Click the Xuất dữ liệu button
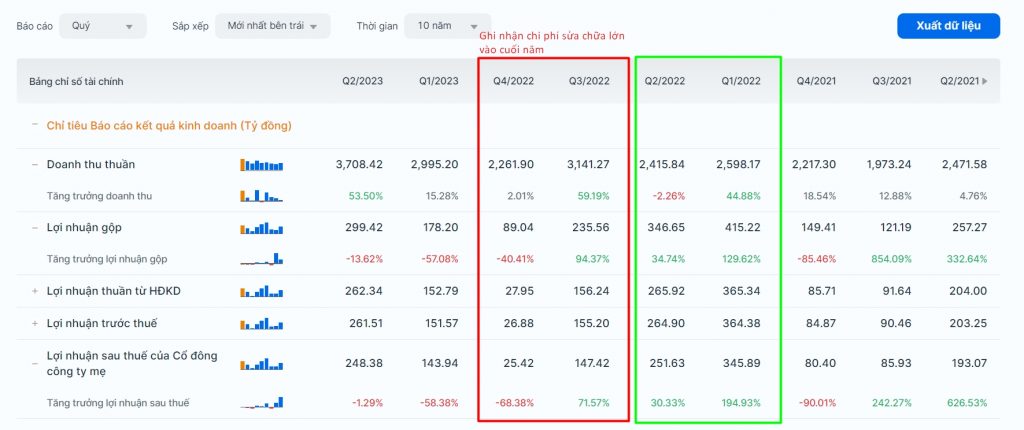Viewport: 1024px width, 430px height. (948, 26)
